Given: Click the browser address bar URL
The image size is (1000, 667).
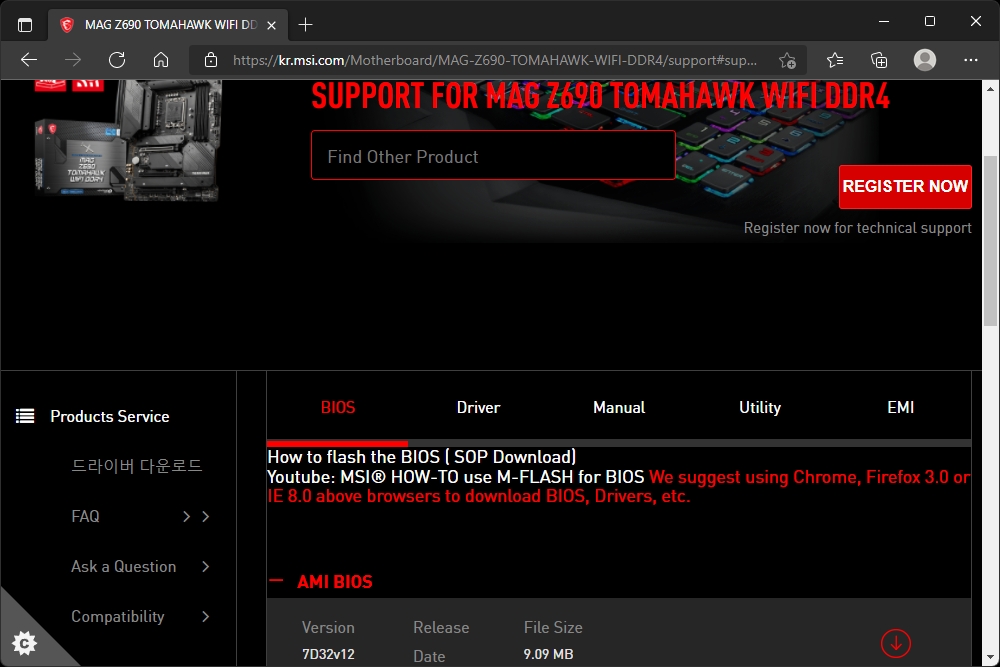Looking at the screenshot, I should coord(495,61).
